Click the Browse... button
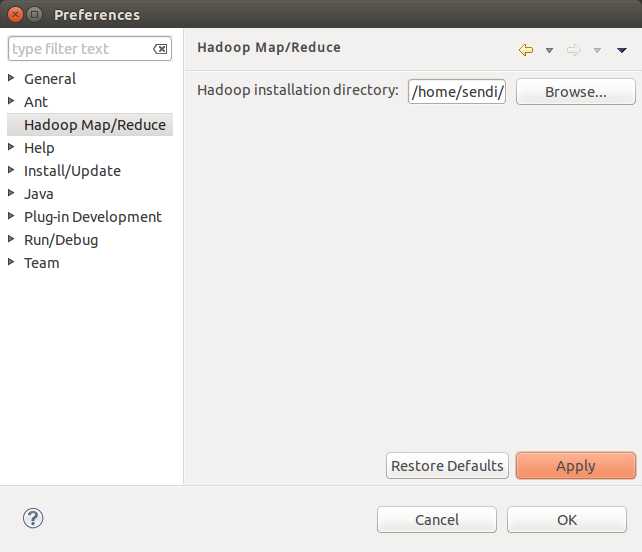Viewport: 642px width, 552px height. pyautogui.click(x=576, y=92)
